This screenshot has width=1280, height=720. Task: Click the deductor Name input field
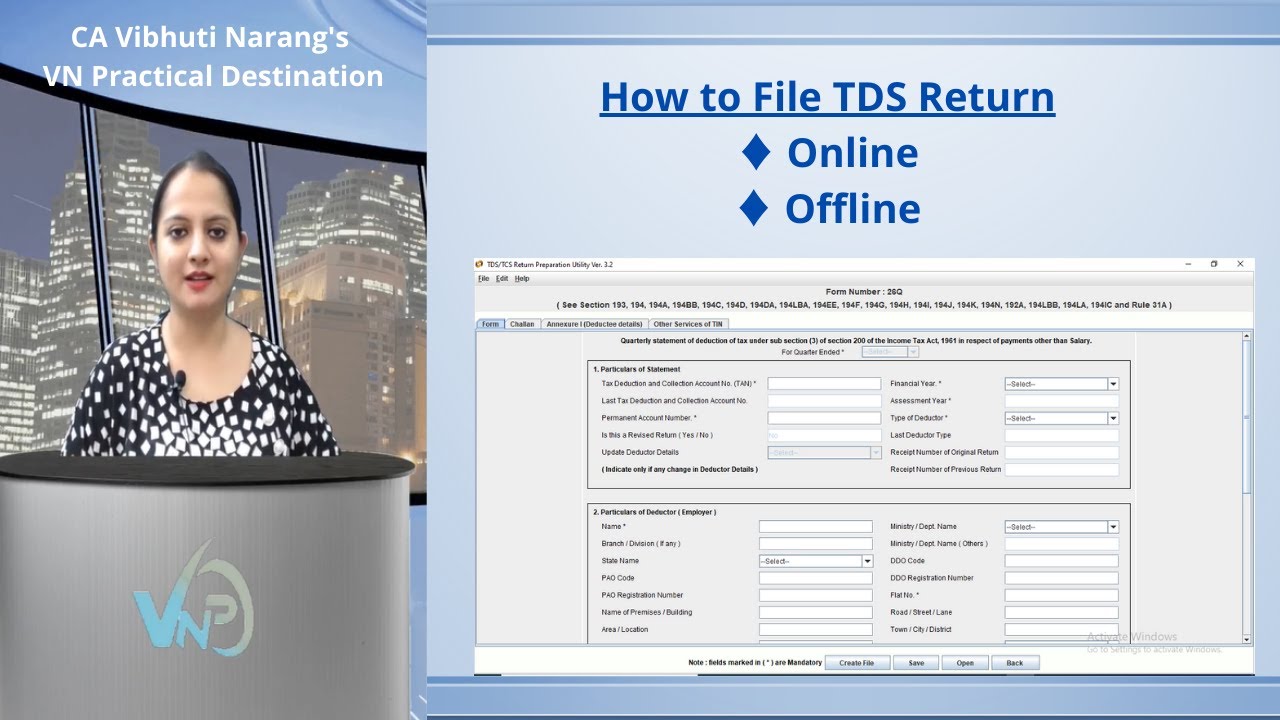pos(816,527)
